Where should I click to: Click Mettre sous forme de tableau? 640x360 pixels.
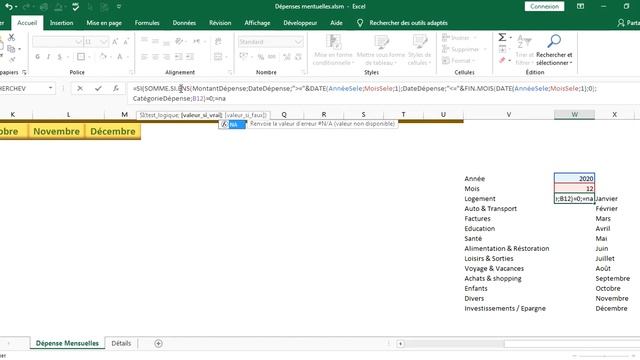(x=381, y=50)
